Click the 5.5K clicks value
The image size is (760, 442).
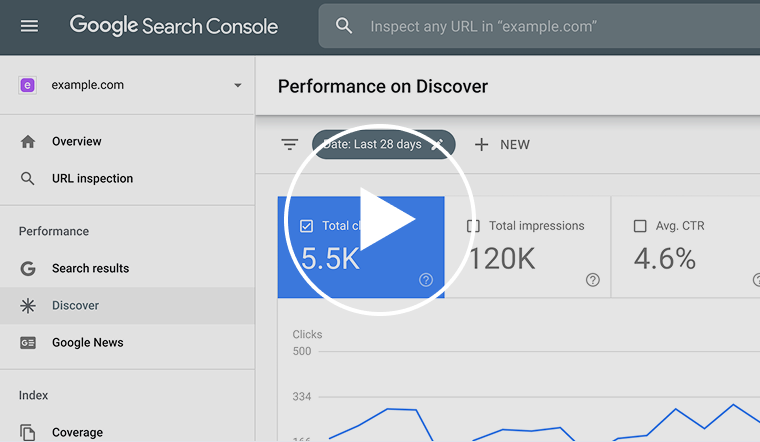point(330,258)
